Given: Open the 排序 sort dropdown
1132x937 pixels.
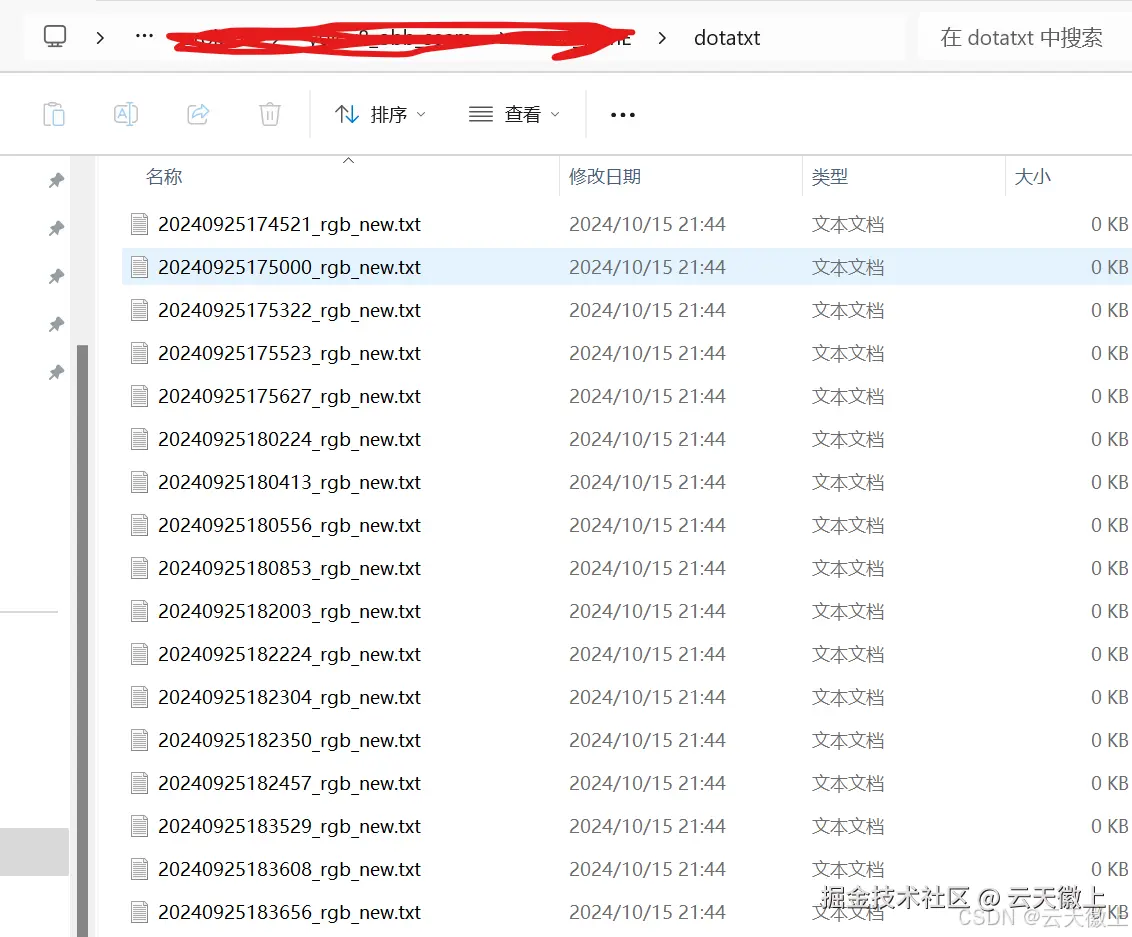Looking at the screenshot, I should coord(383,114).
